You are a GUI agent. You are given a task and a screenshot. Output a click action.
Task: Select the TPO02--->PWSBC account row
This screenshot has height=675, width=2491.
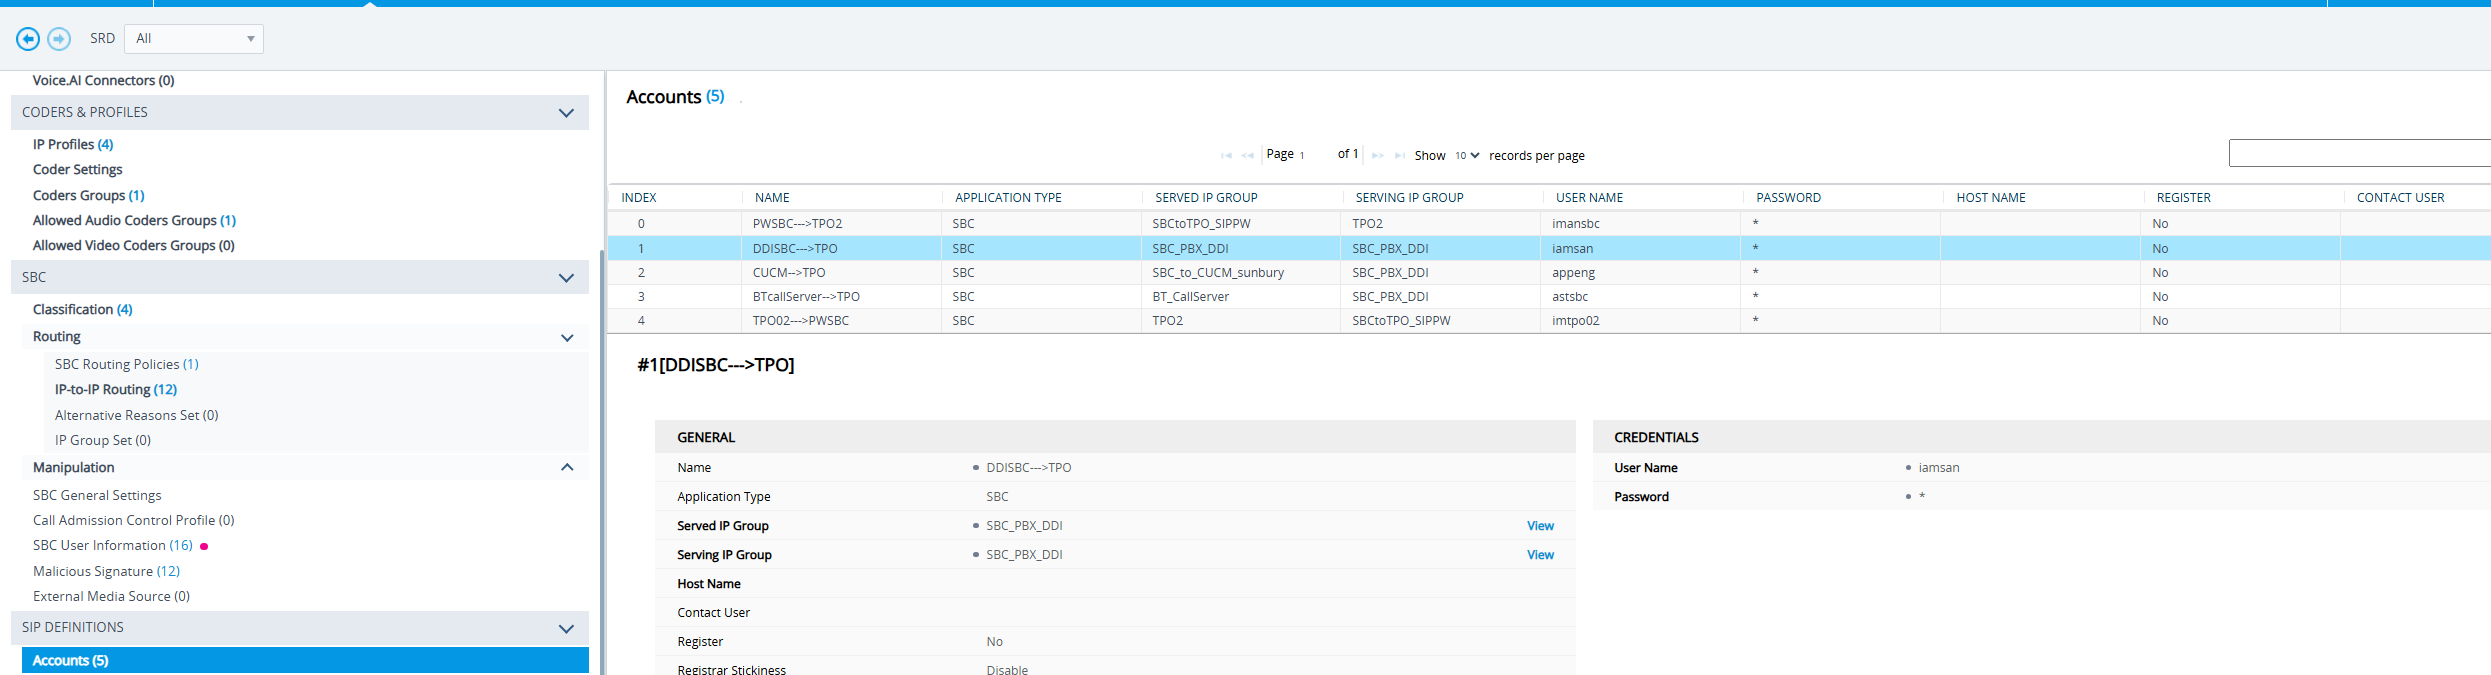coord(1549,320)
